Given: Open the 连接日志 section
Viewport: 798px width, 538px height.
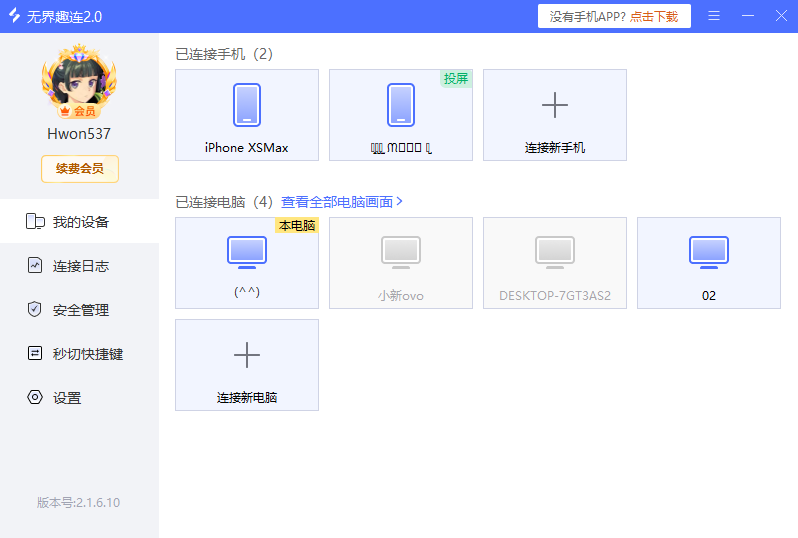Looking at the screenshot, I should [x=80, y=266].
